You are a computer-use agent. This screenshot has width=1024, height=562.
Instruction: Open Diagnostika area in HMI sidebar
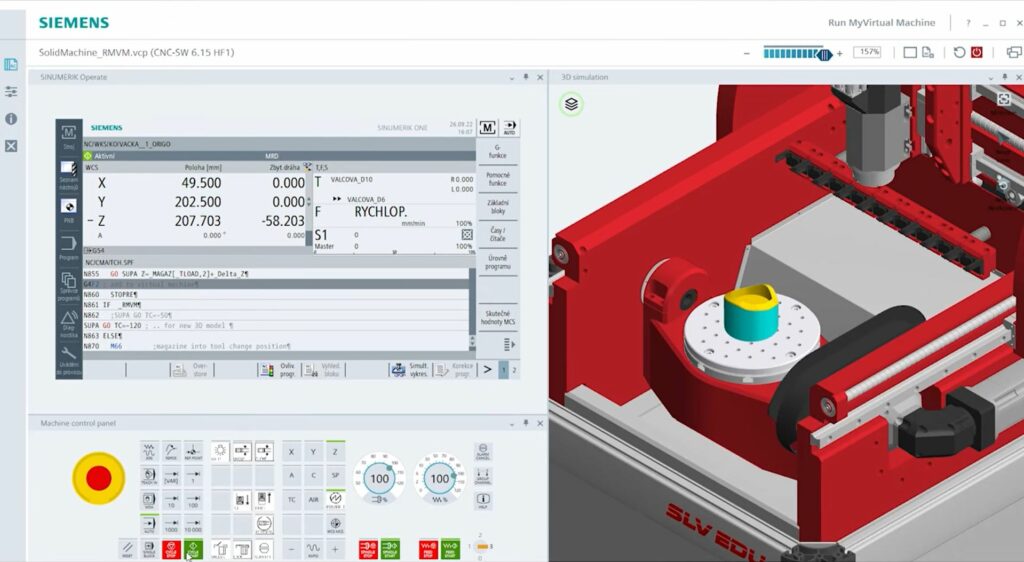pos(69,324)
